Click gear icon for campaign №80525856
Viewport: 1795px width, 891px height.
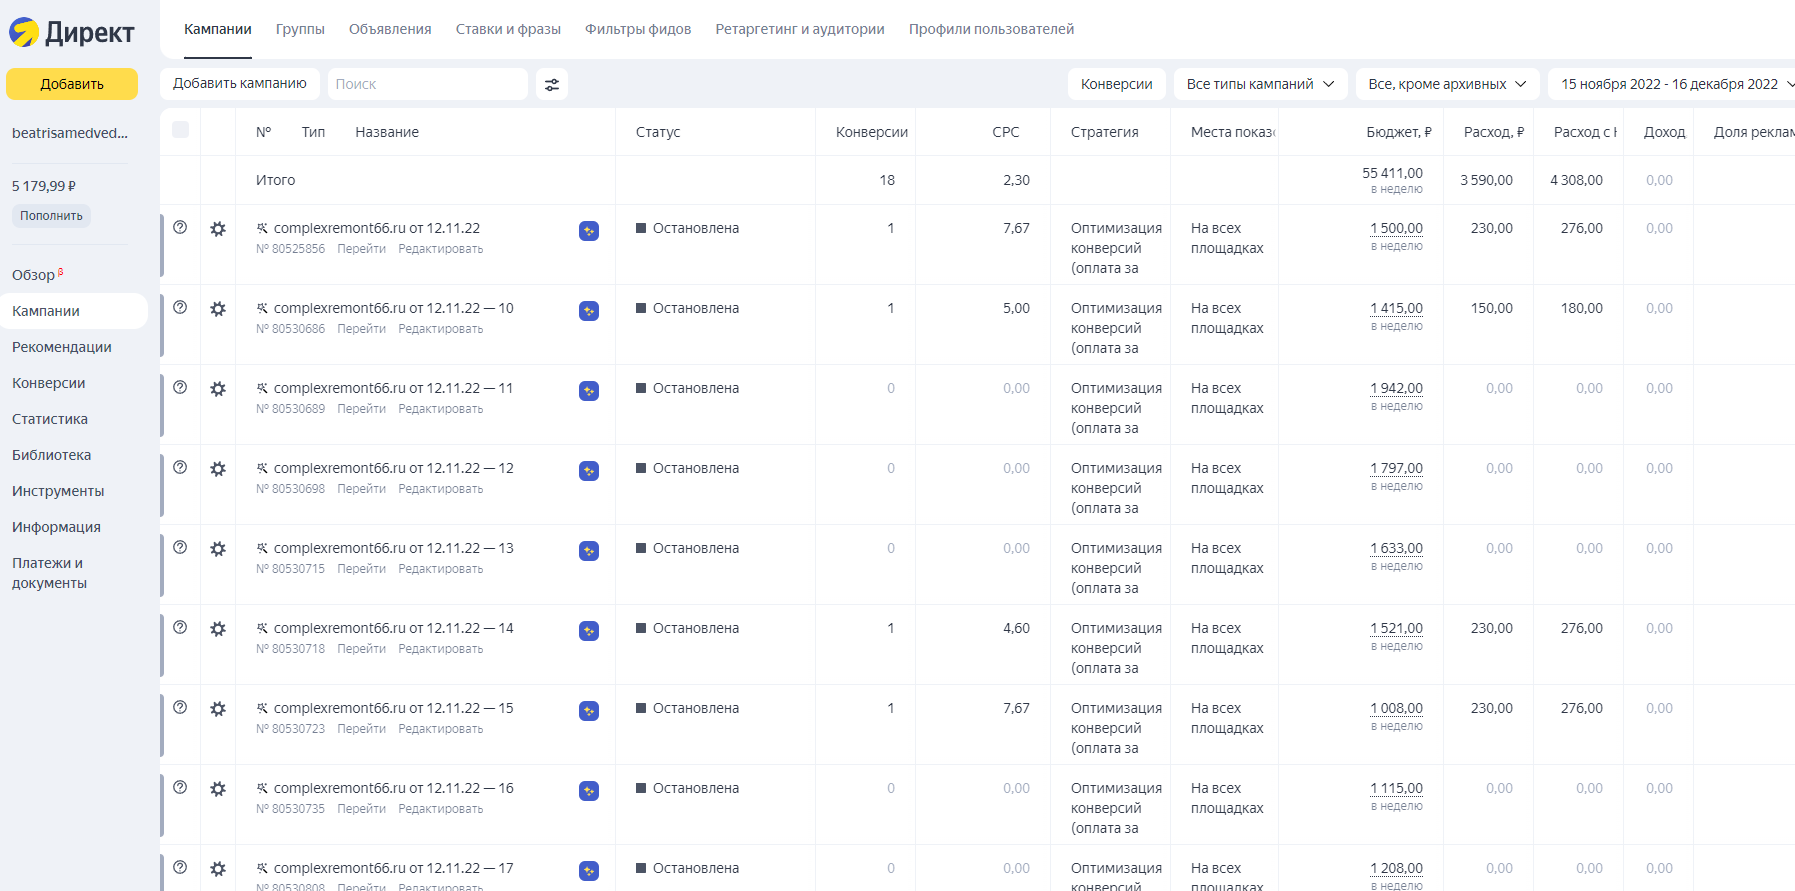click(218, 229)
